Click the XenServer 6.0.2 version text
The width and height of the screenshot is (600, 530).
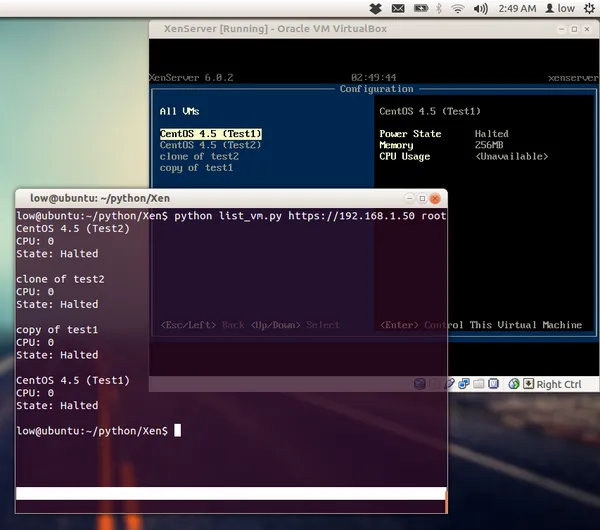click(x=191, y=78)
